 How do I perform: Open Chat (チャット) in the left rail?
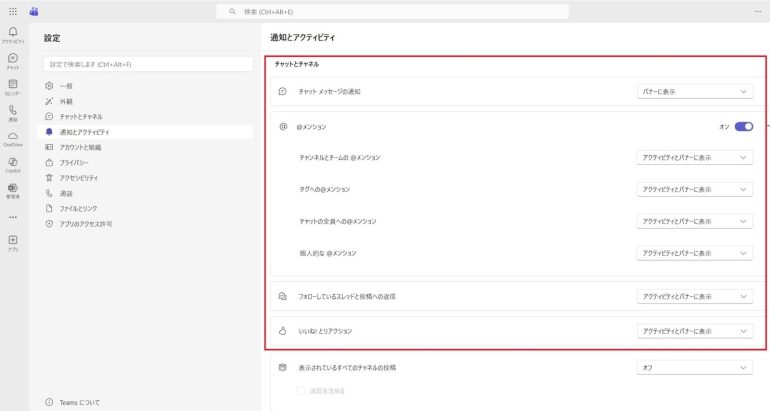pos(13,60)
